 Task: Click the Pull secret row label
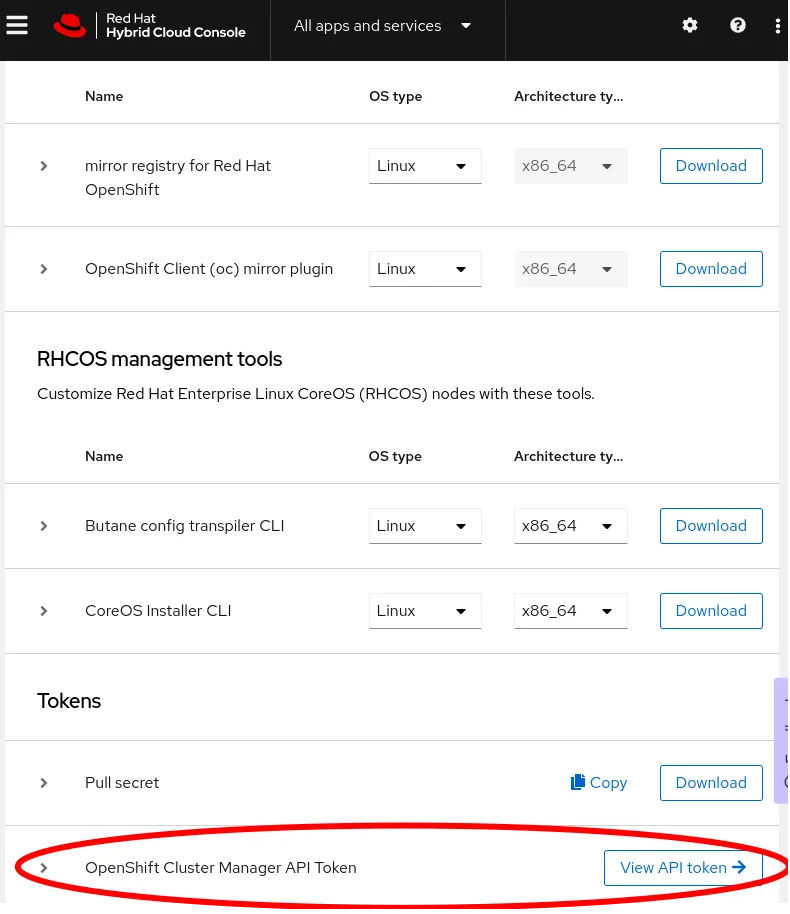point(122,783)
